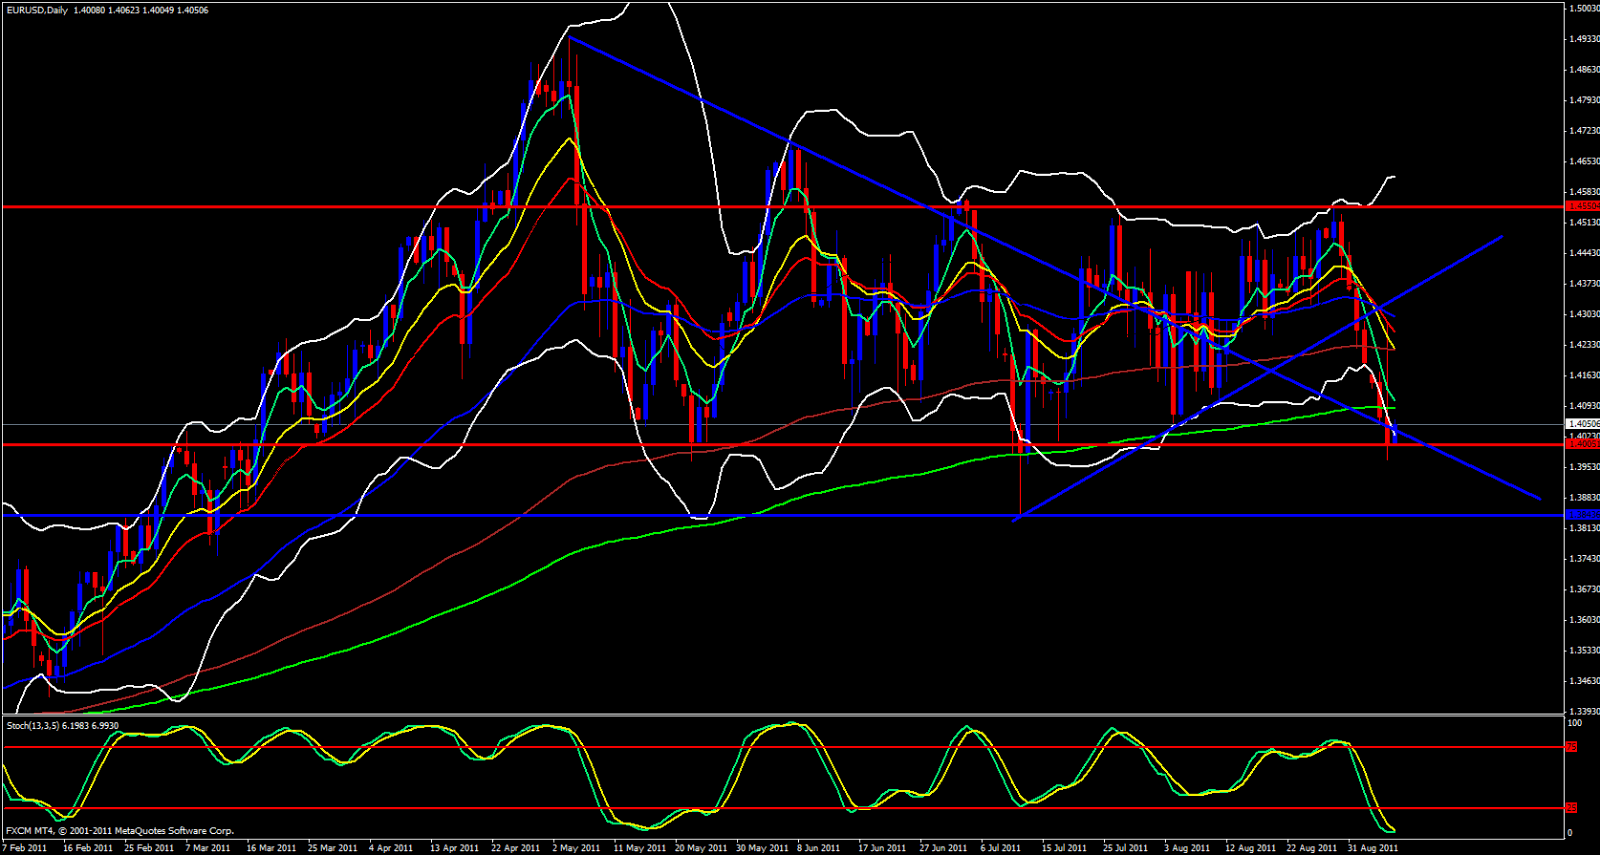Click the 2 May 2011 date label
Image resolution: width=1600 pixels, height=855 pixels.
[576, 848]
